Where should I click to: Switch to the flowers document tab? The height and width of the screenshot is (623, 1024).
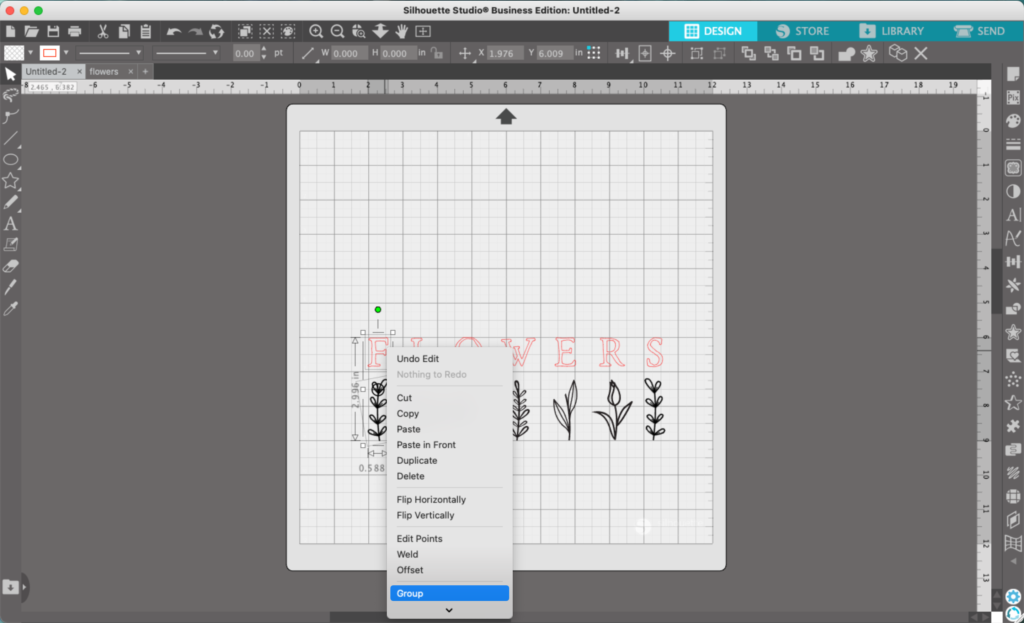click(104, 71)
